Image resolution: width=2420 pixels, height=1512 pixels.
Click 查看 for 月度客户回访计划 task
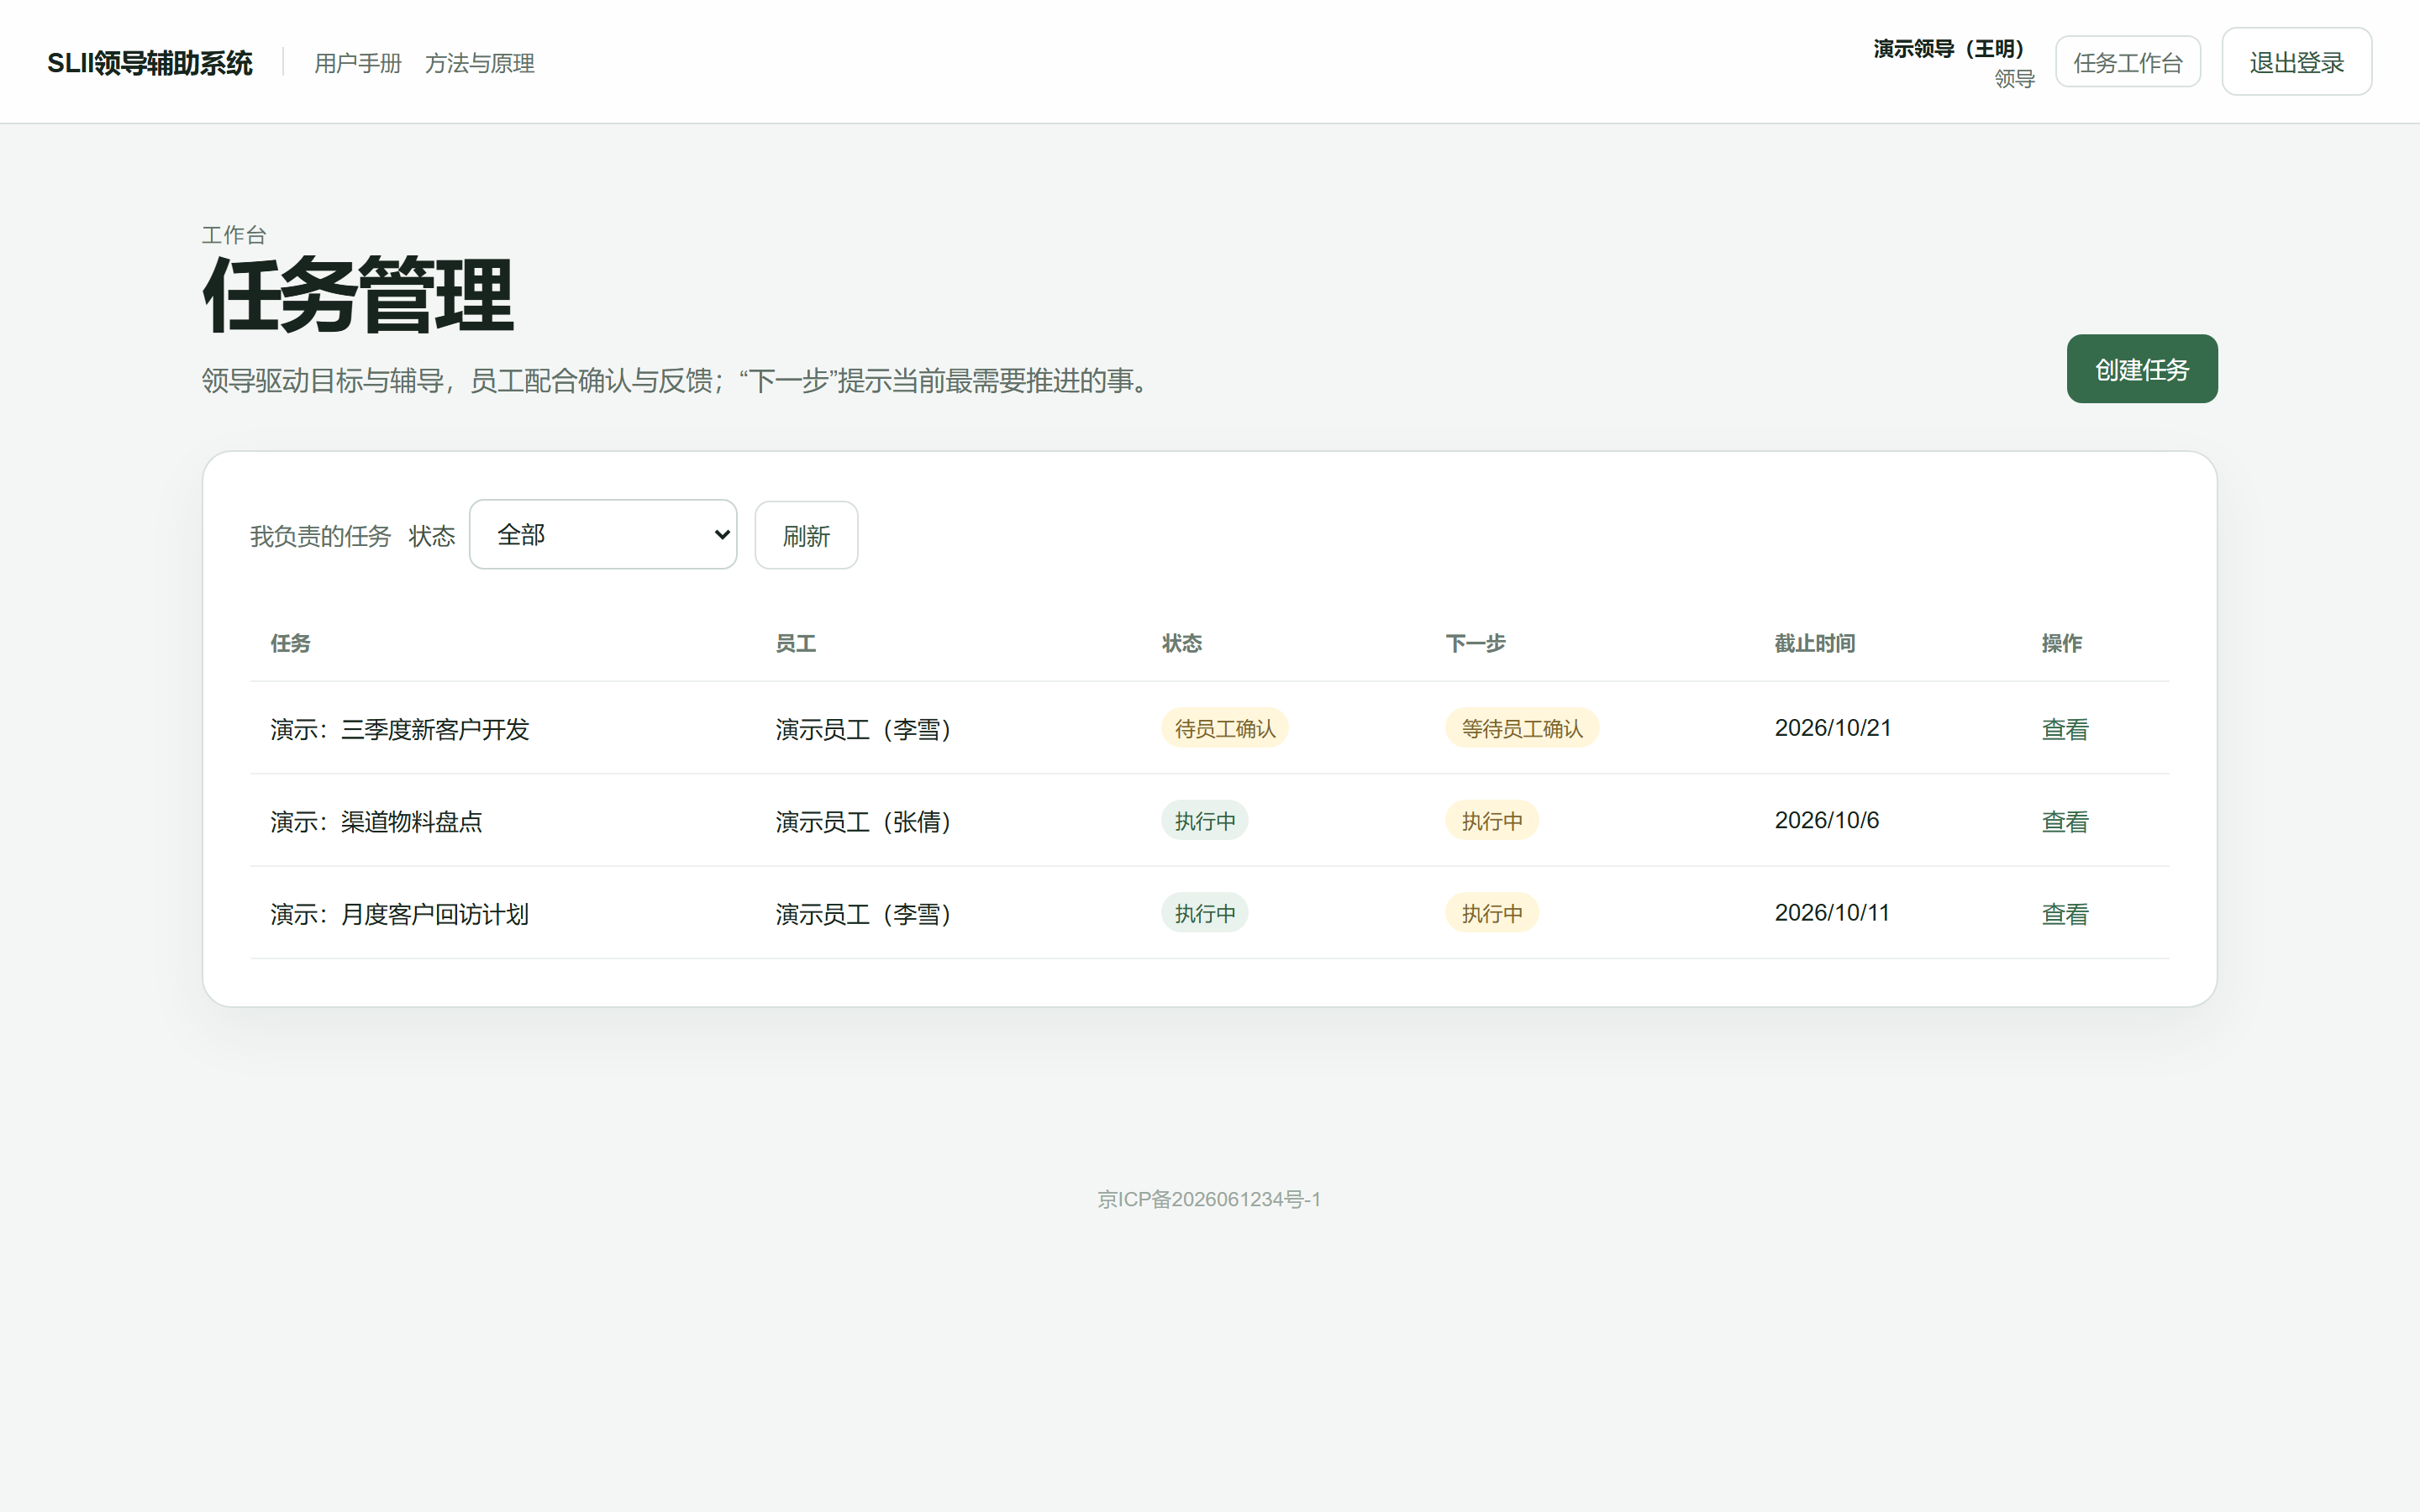(2065, 913)
